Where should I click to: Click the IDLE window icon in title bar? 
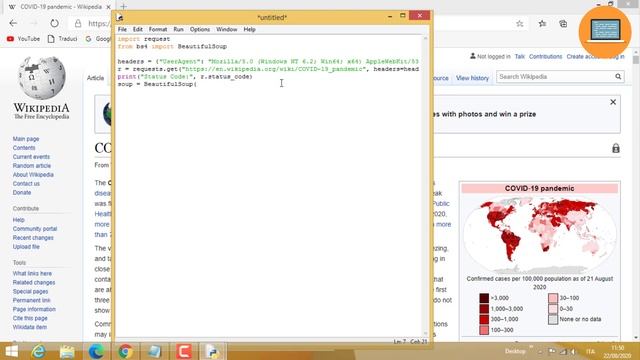pos(120,17)
